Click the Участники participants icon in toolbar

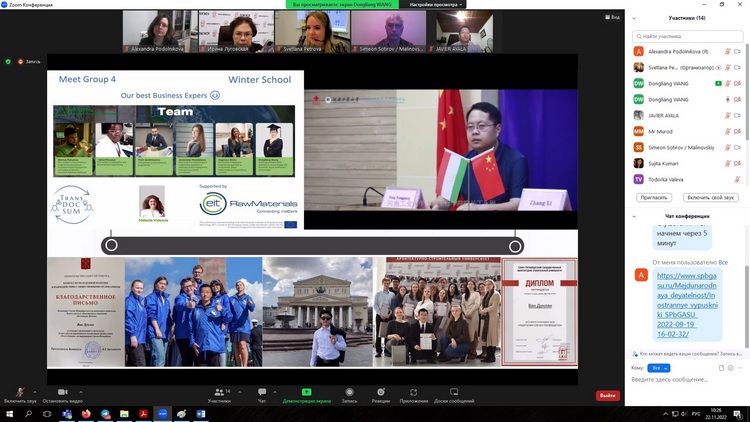[x=219, y=392]
